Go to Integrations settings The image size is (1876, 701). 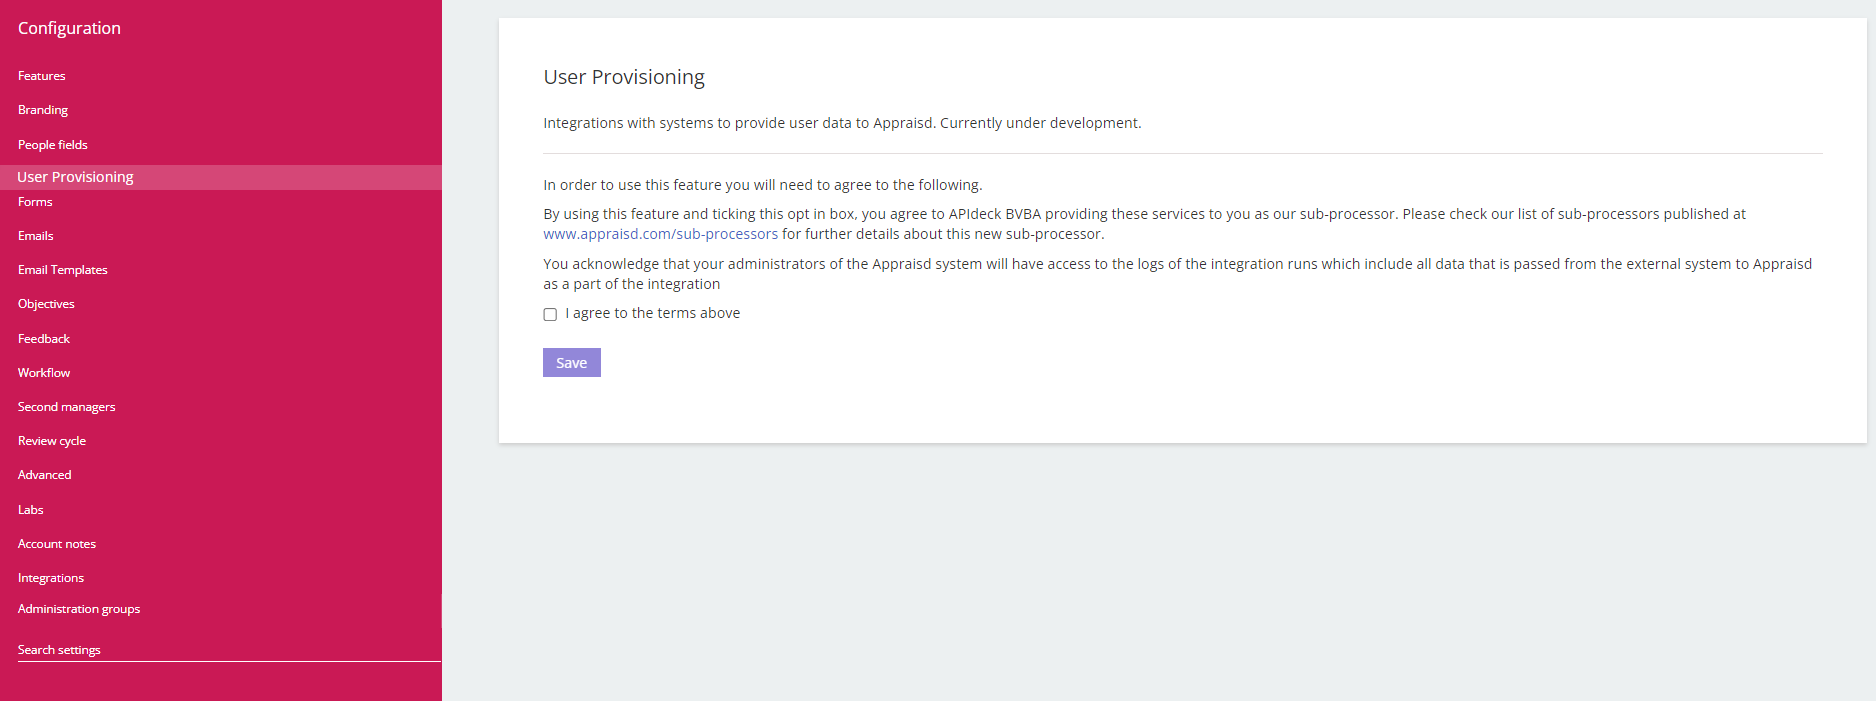tap(51, 578)
